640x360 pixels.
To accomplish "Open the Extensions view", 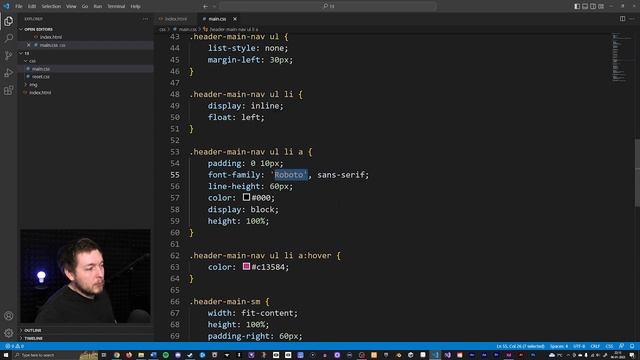I will (9, 90).
